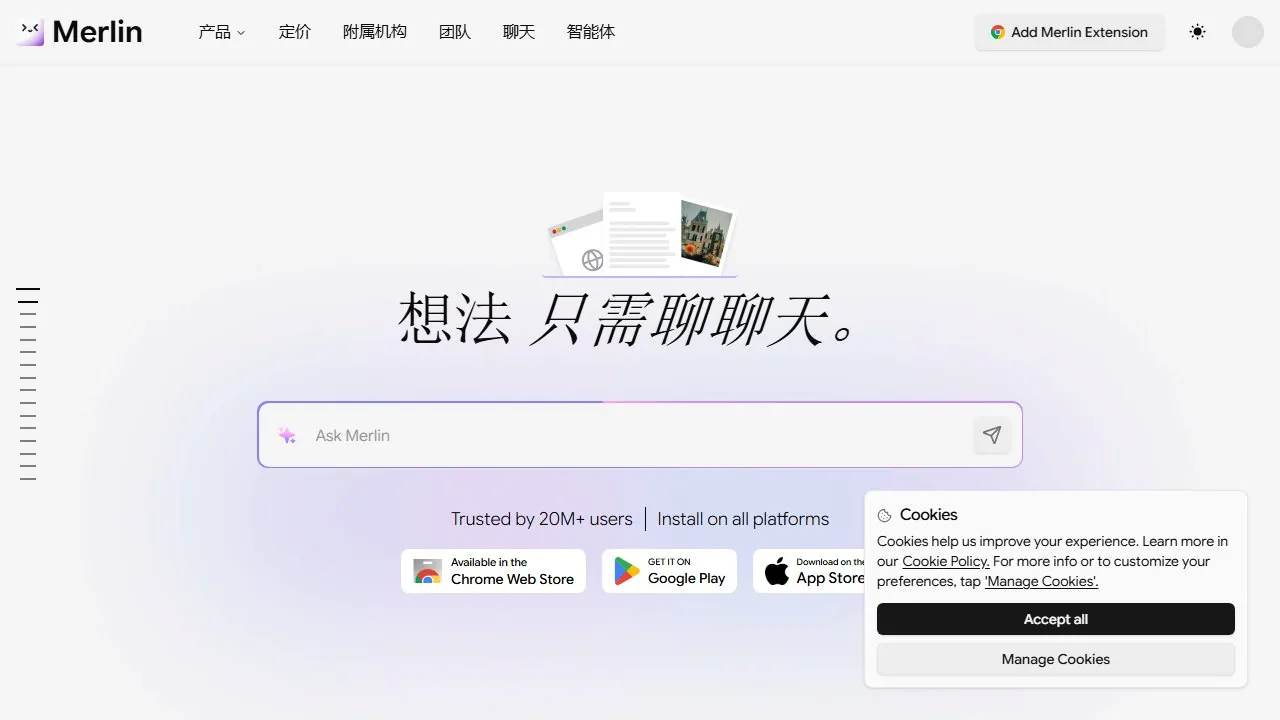This screenshot has height=720, width=1280.
Task: Accept all cookies
Action: pos(1055,619)
